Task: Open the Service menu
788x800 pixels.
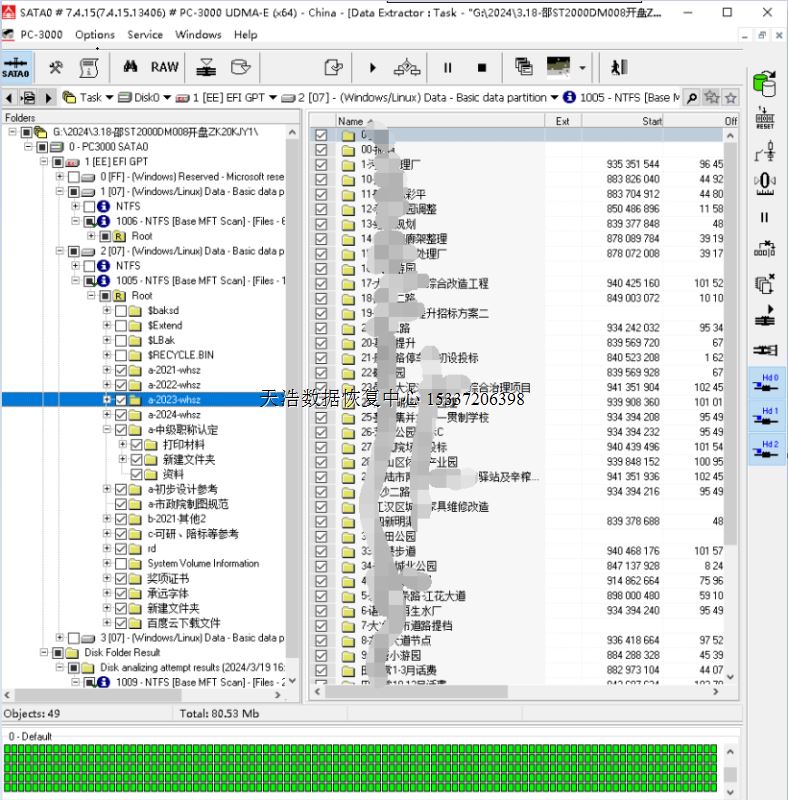Action: point(145,34)
